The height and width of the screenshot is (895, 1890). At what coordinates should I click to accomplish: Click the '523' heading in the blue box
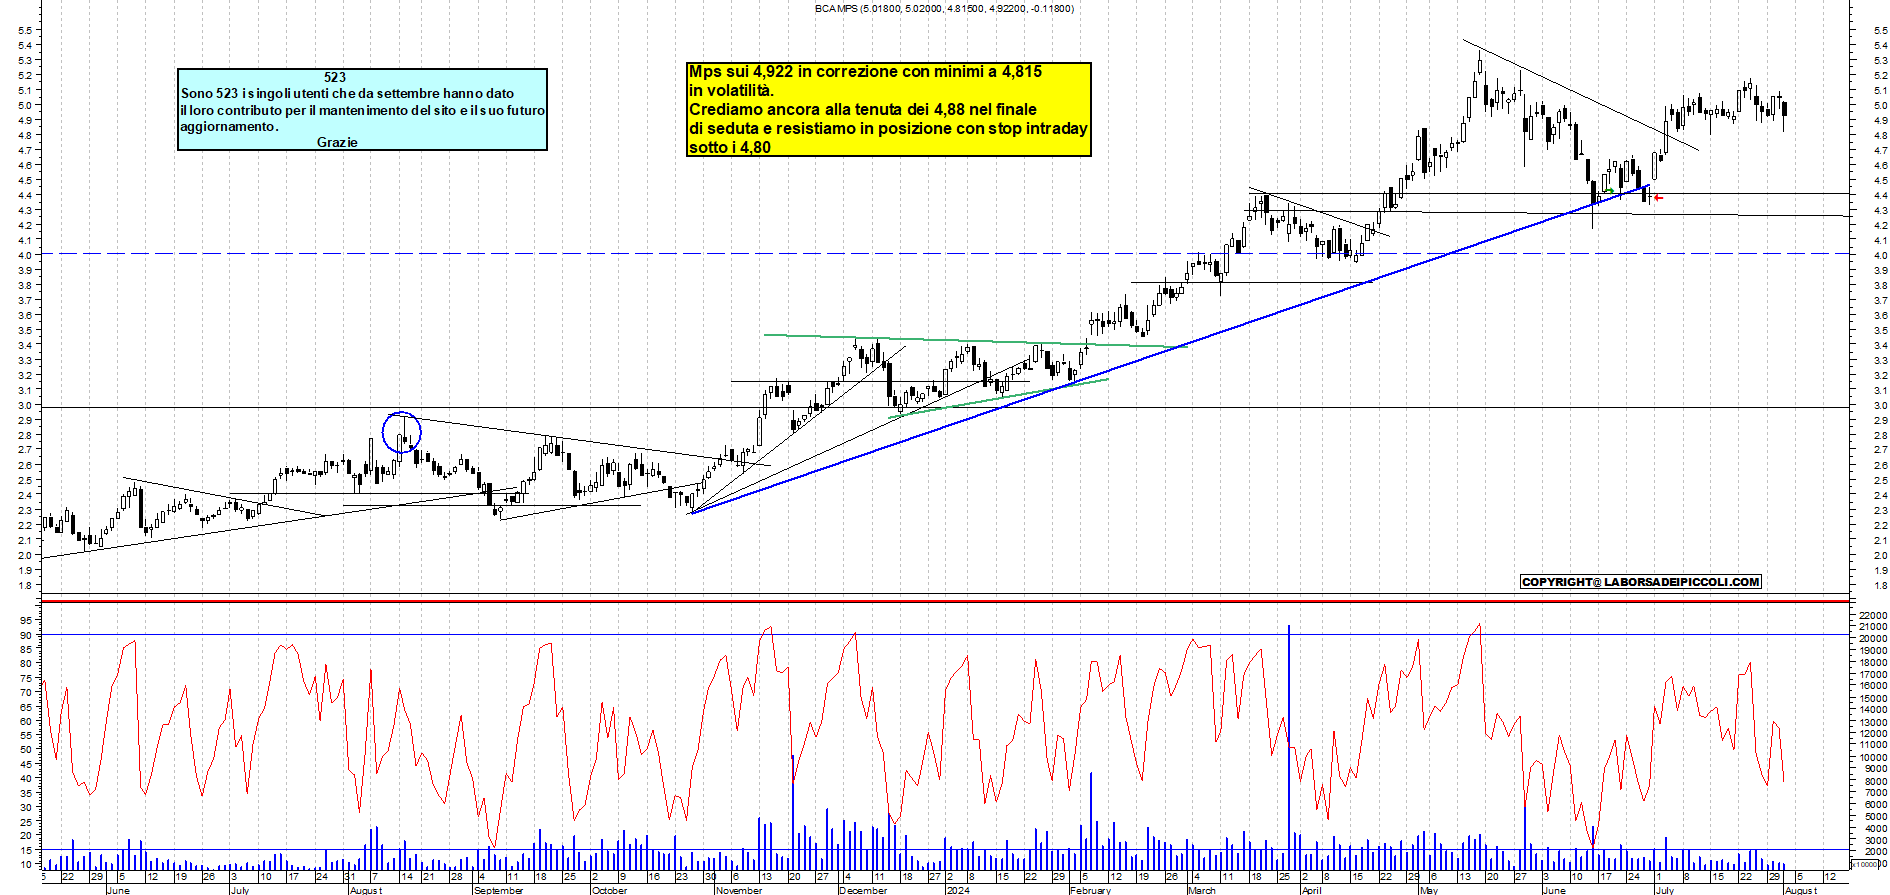pyautogui.click(x=335, y=77)
